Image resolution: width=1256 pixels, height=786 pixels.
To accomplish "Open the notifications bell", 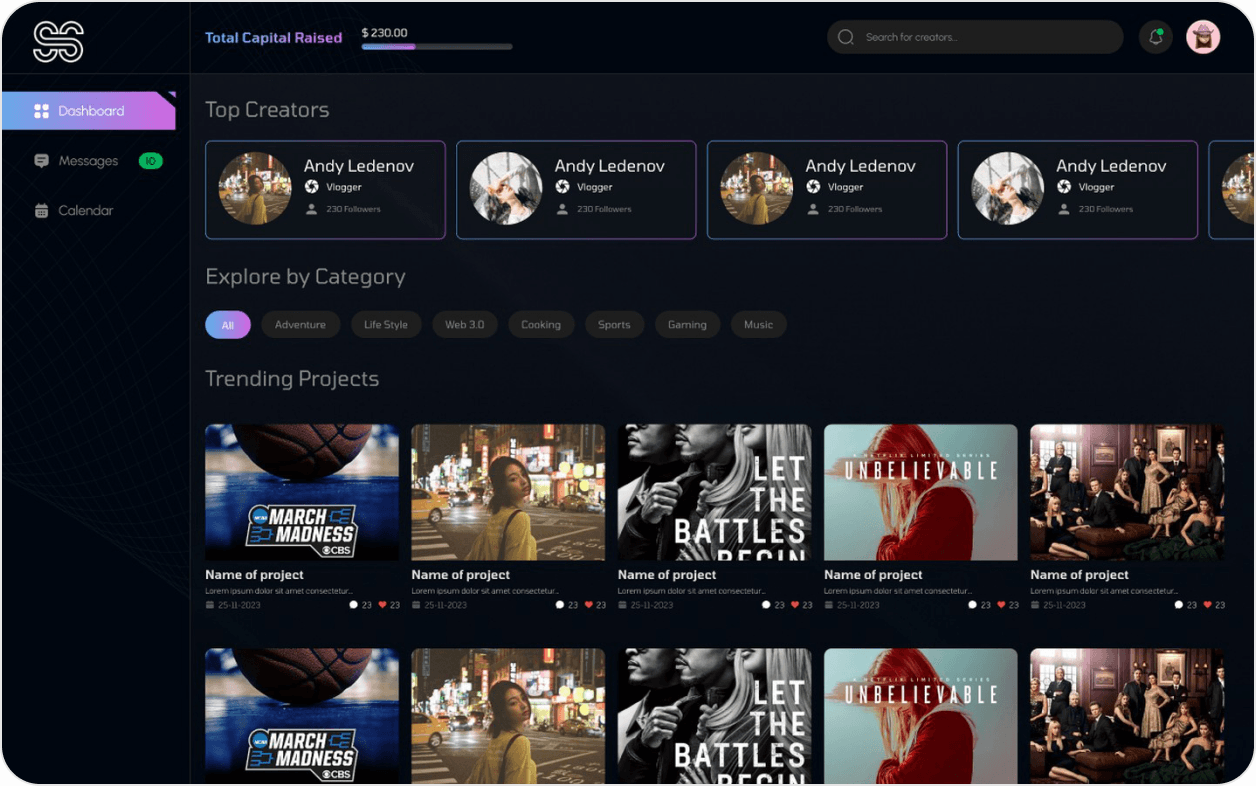I will (1156, 37).
